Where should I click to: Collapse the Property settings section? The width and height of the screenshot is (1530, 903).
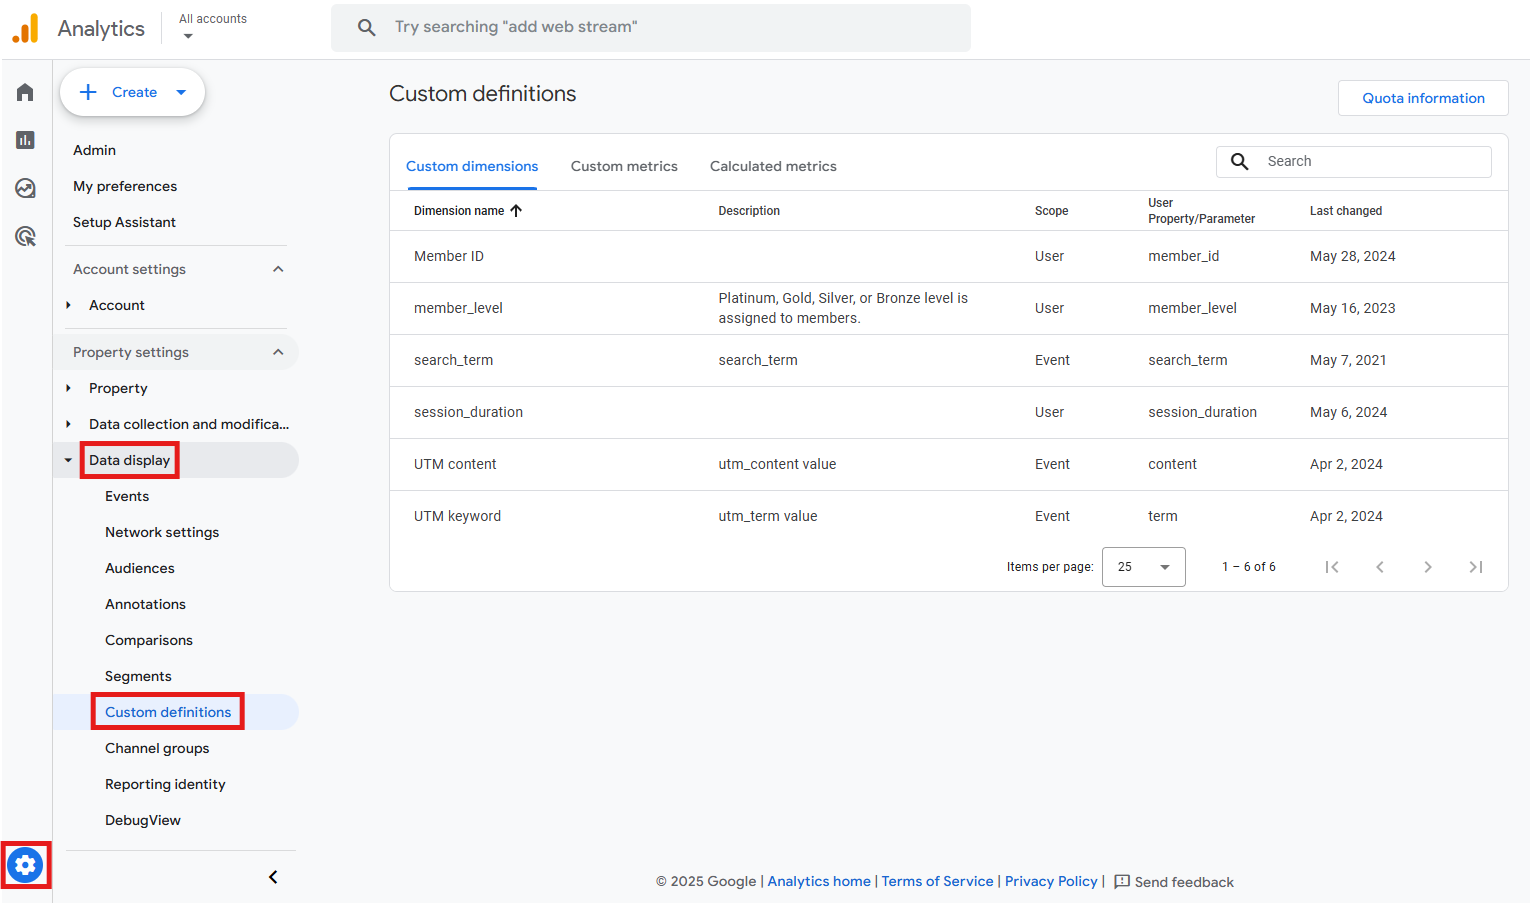coord(278,352)
